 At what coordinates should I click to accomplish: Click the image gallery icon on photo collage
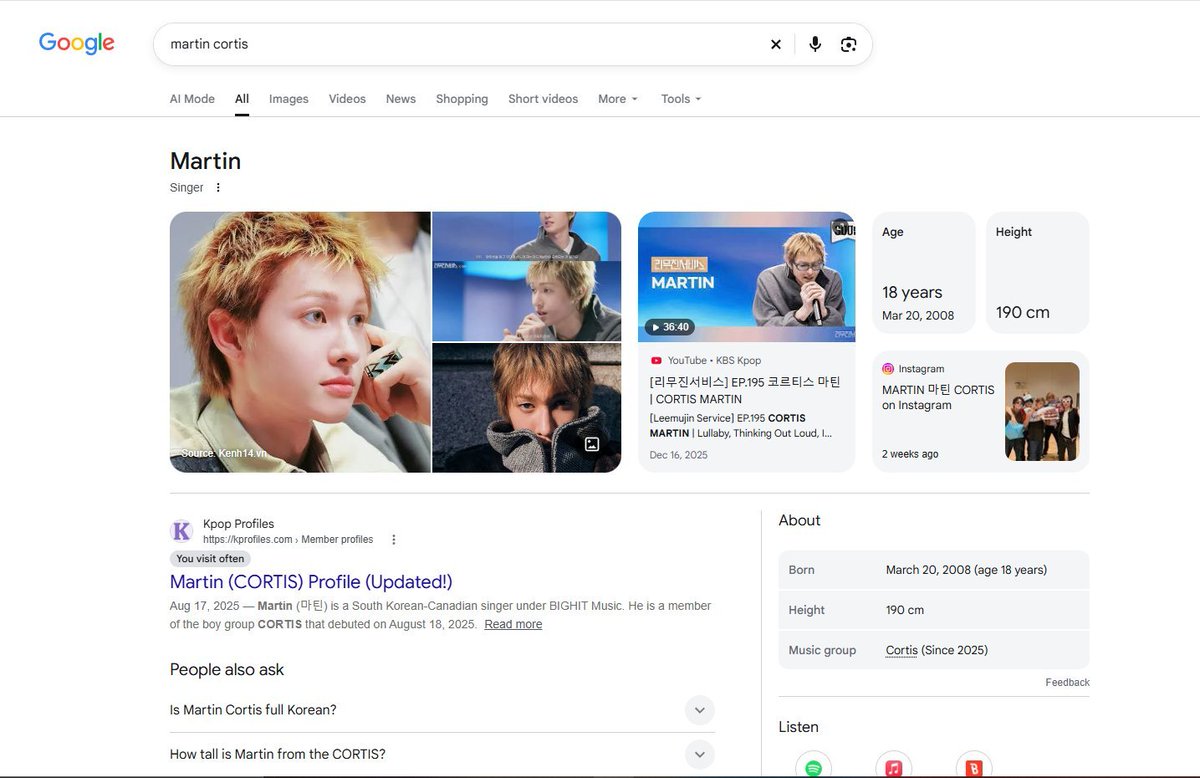(x=592, y=444)
